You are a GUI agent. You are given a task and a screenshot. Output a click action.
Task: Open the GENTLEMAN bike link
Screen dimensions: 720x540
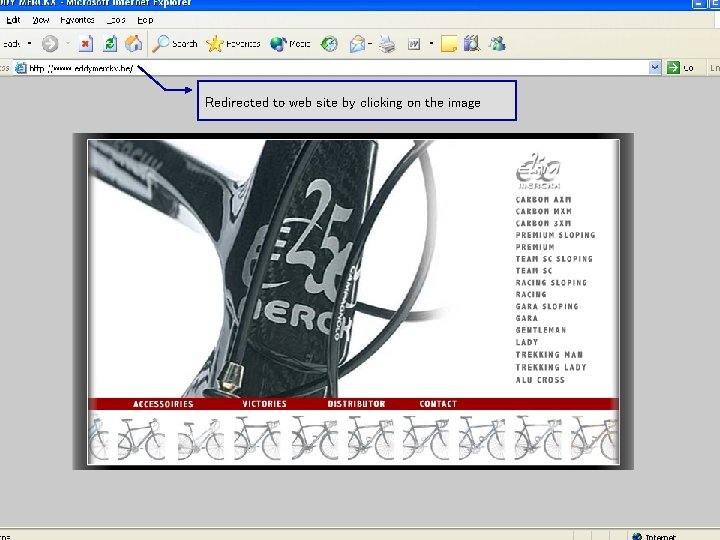[x=541, y=330]
